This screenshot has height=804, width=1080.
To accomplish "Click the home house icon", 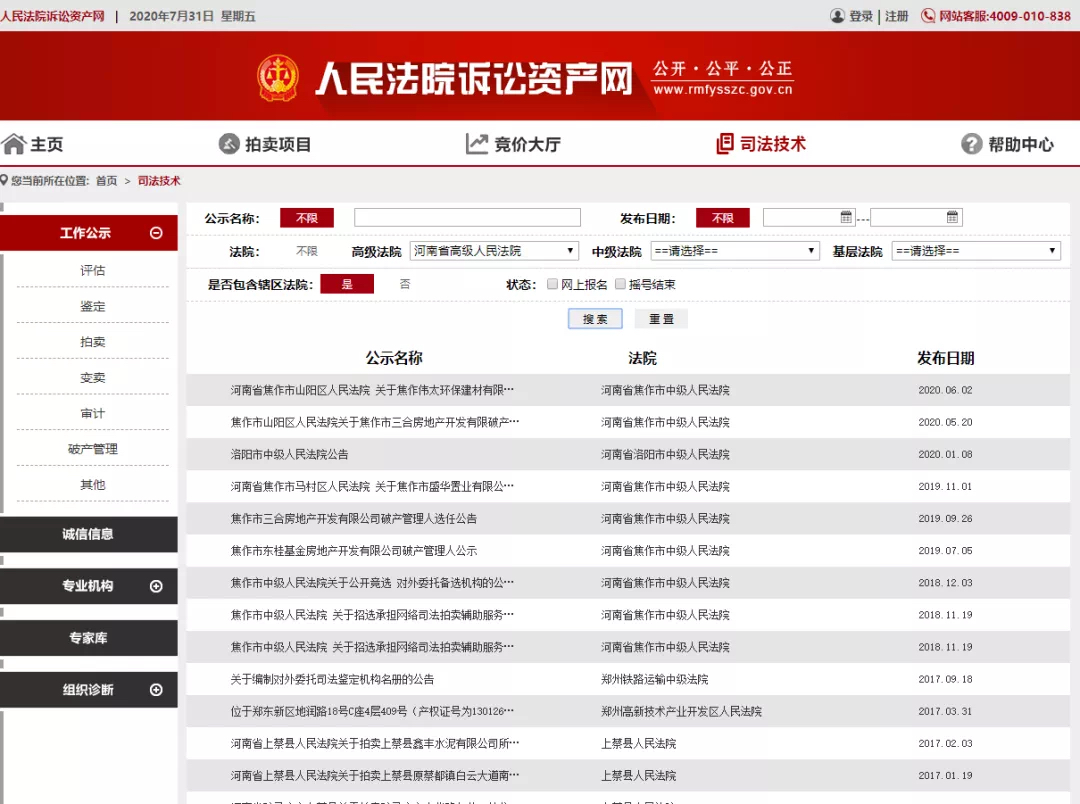I will [13, 144].
